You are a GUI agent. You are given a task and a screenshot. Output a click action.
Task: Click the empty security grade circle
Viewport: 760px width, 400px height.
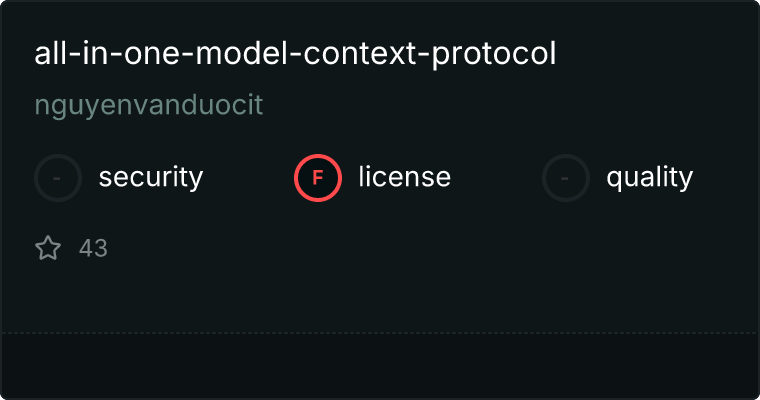coord(58,178)
